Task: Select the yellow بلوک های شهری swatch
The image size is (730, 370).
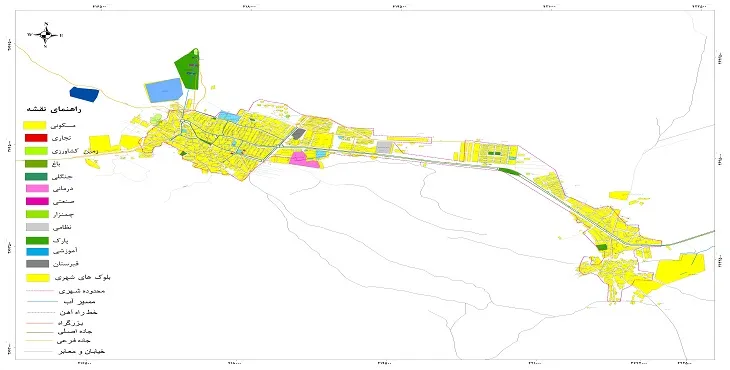Action: [x=38, y=278]
